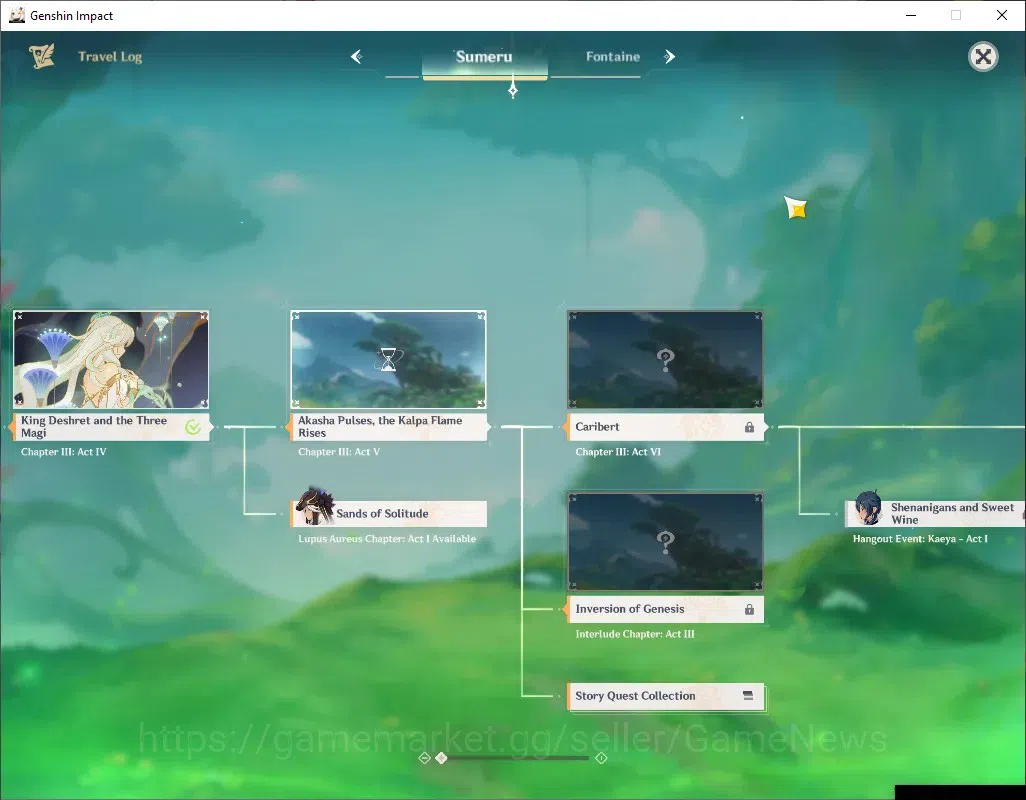Click Kaeya portrait on hangout entry

[868, 508]
